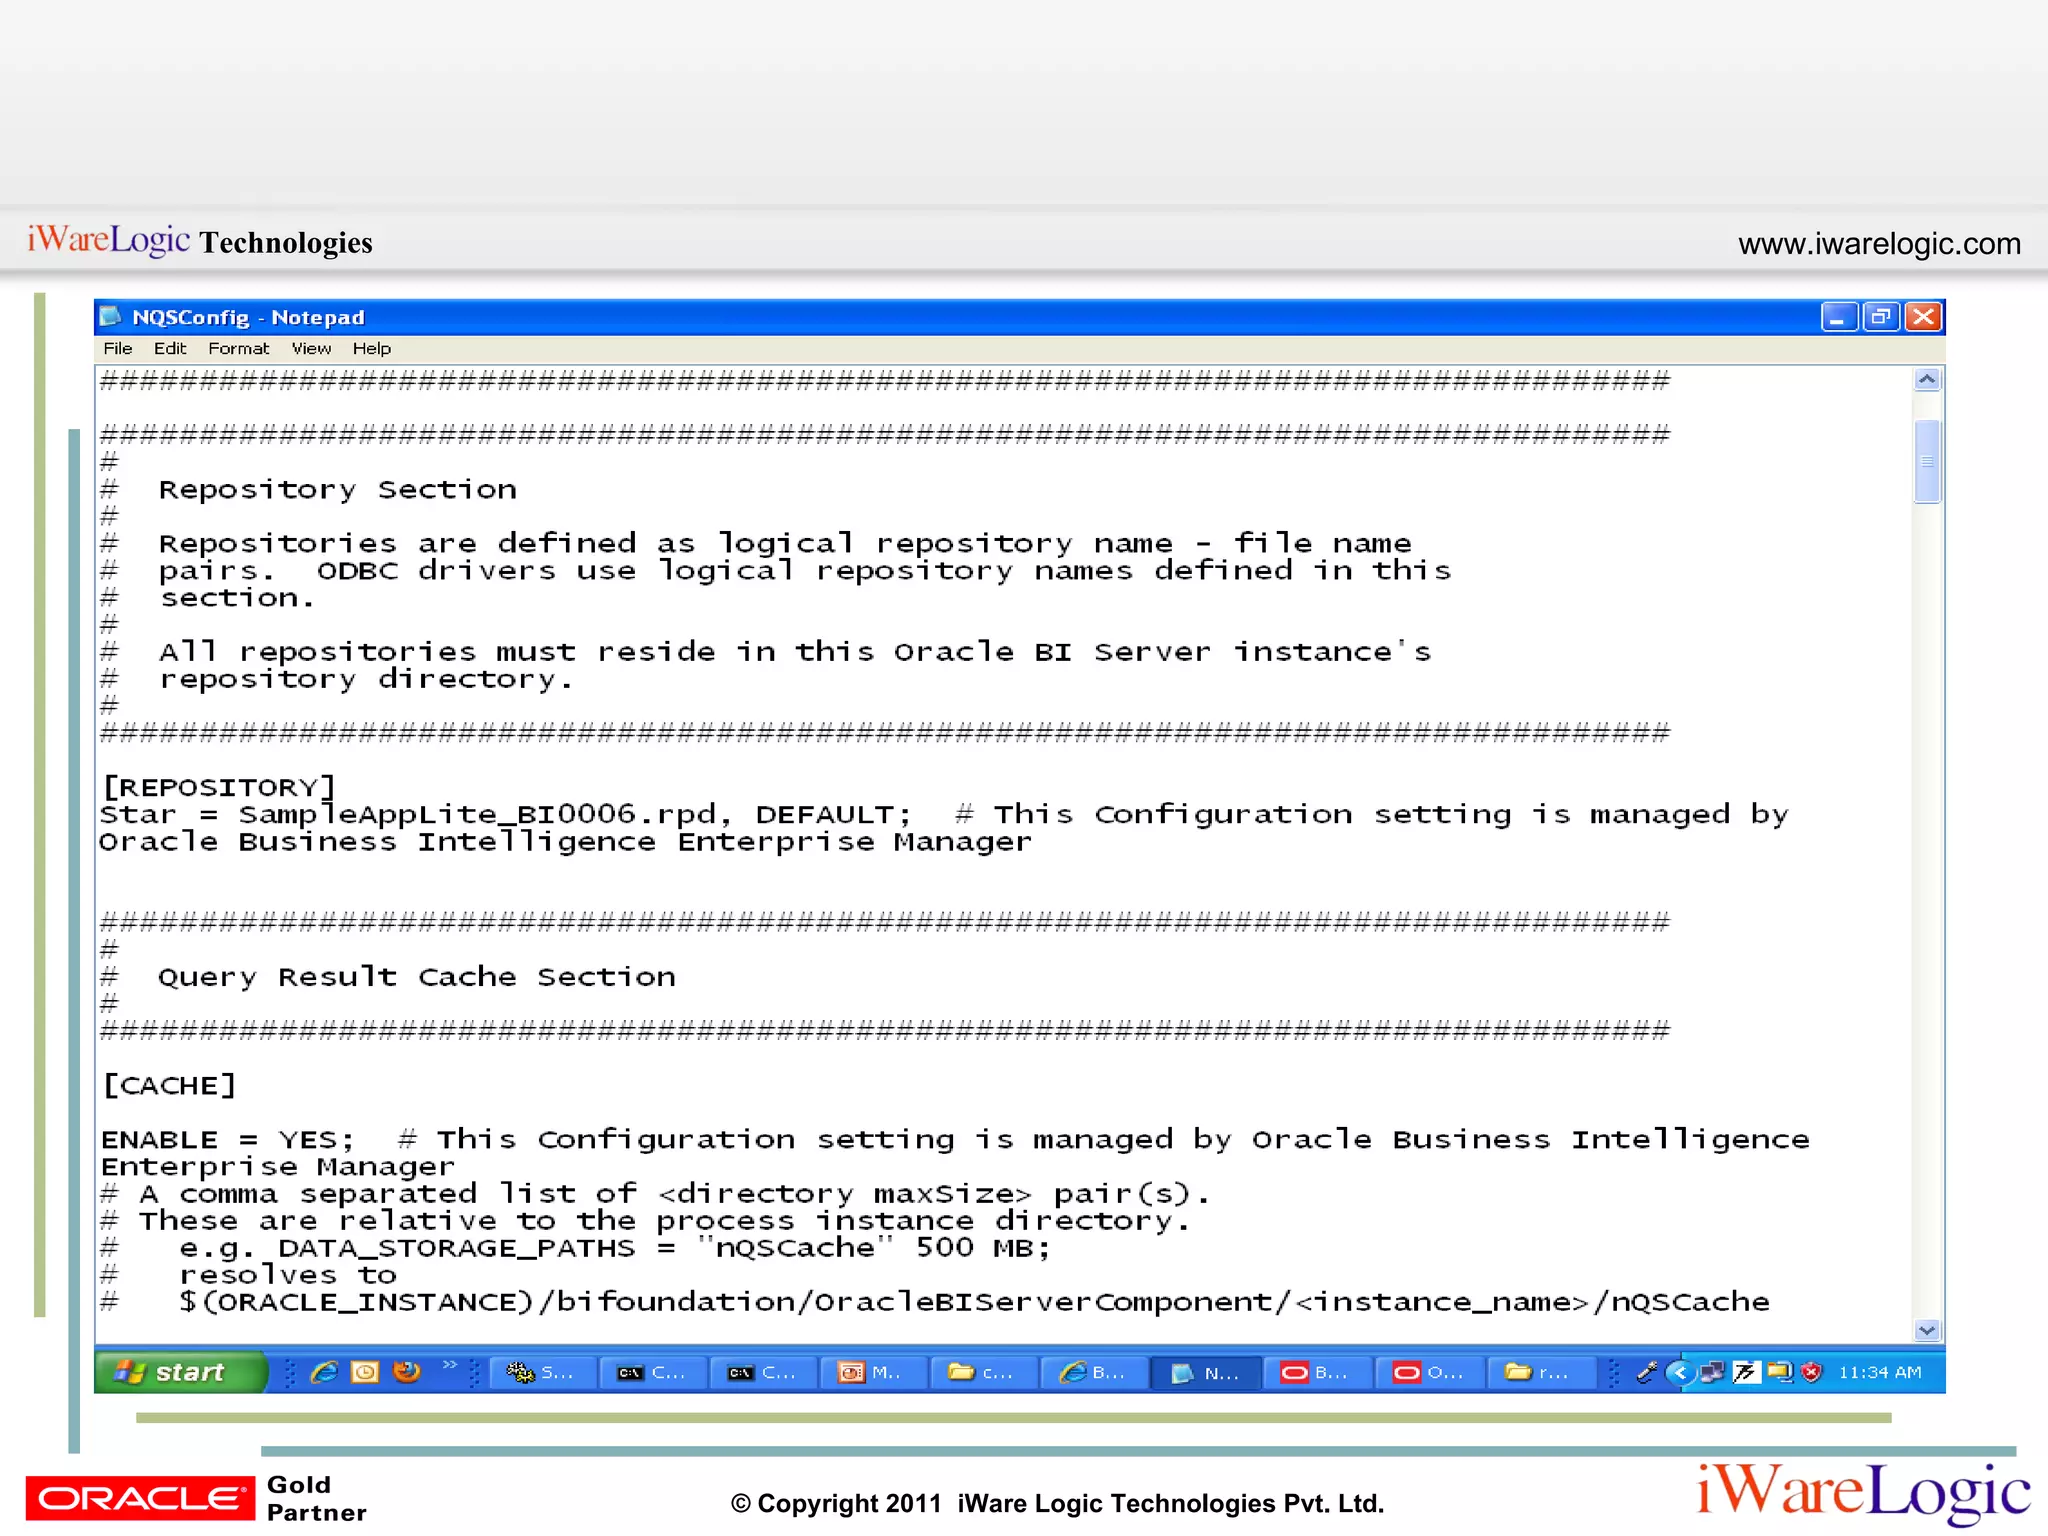
Task: Expand hidden quick launch icons chevron
Action: coord(449,1365)
